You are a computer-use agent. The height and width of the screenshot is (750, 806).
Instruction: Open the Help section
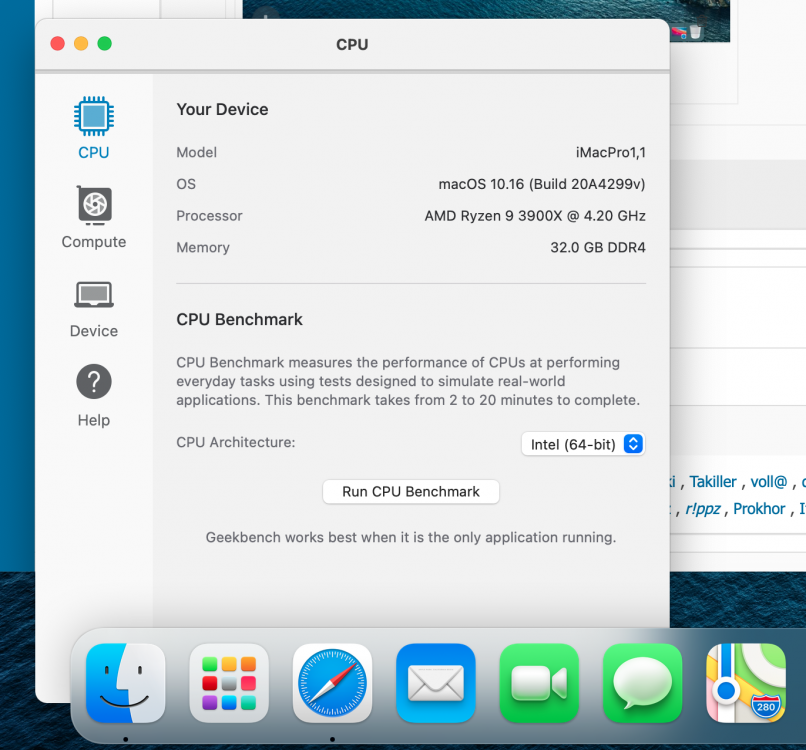[x=94, y=396]
